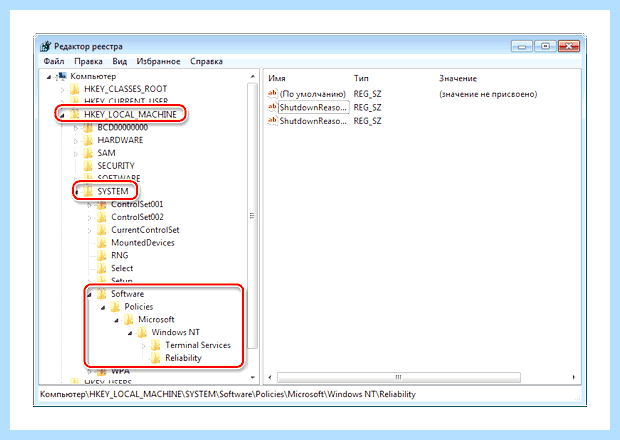This screenshot has width=620, height=440.
Task: Click the folder icon of HKEY_LOCAL_MACHINE
Action: tap(75, 114)
